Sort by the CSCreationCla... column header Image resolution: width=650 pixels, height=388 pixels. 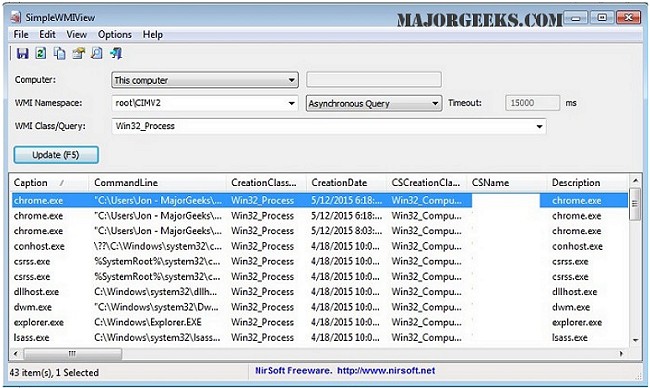pos(427,183)
